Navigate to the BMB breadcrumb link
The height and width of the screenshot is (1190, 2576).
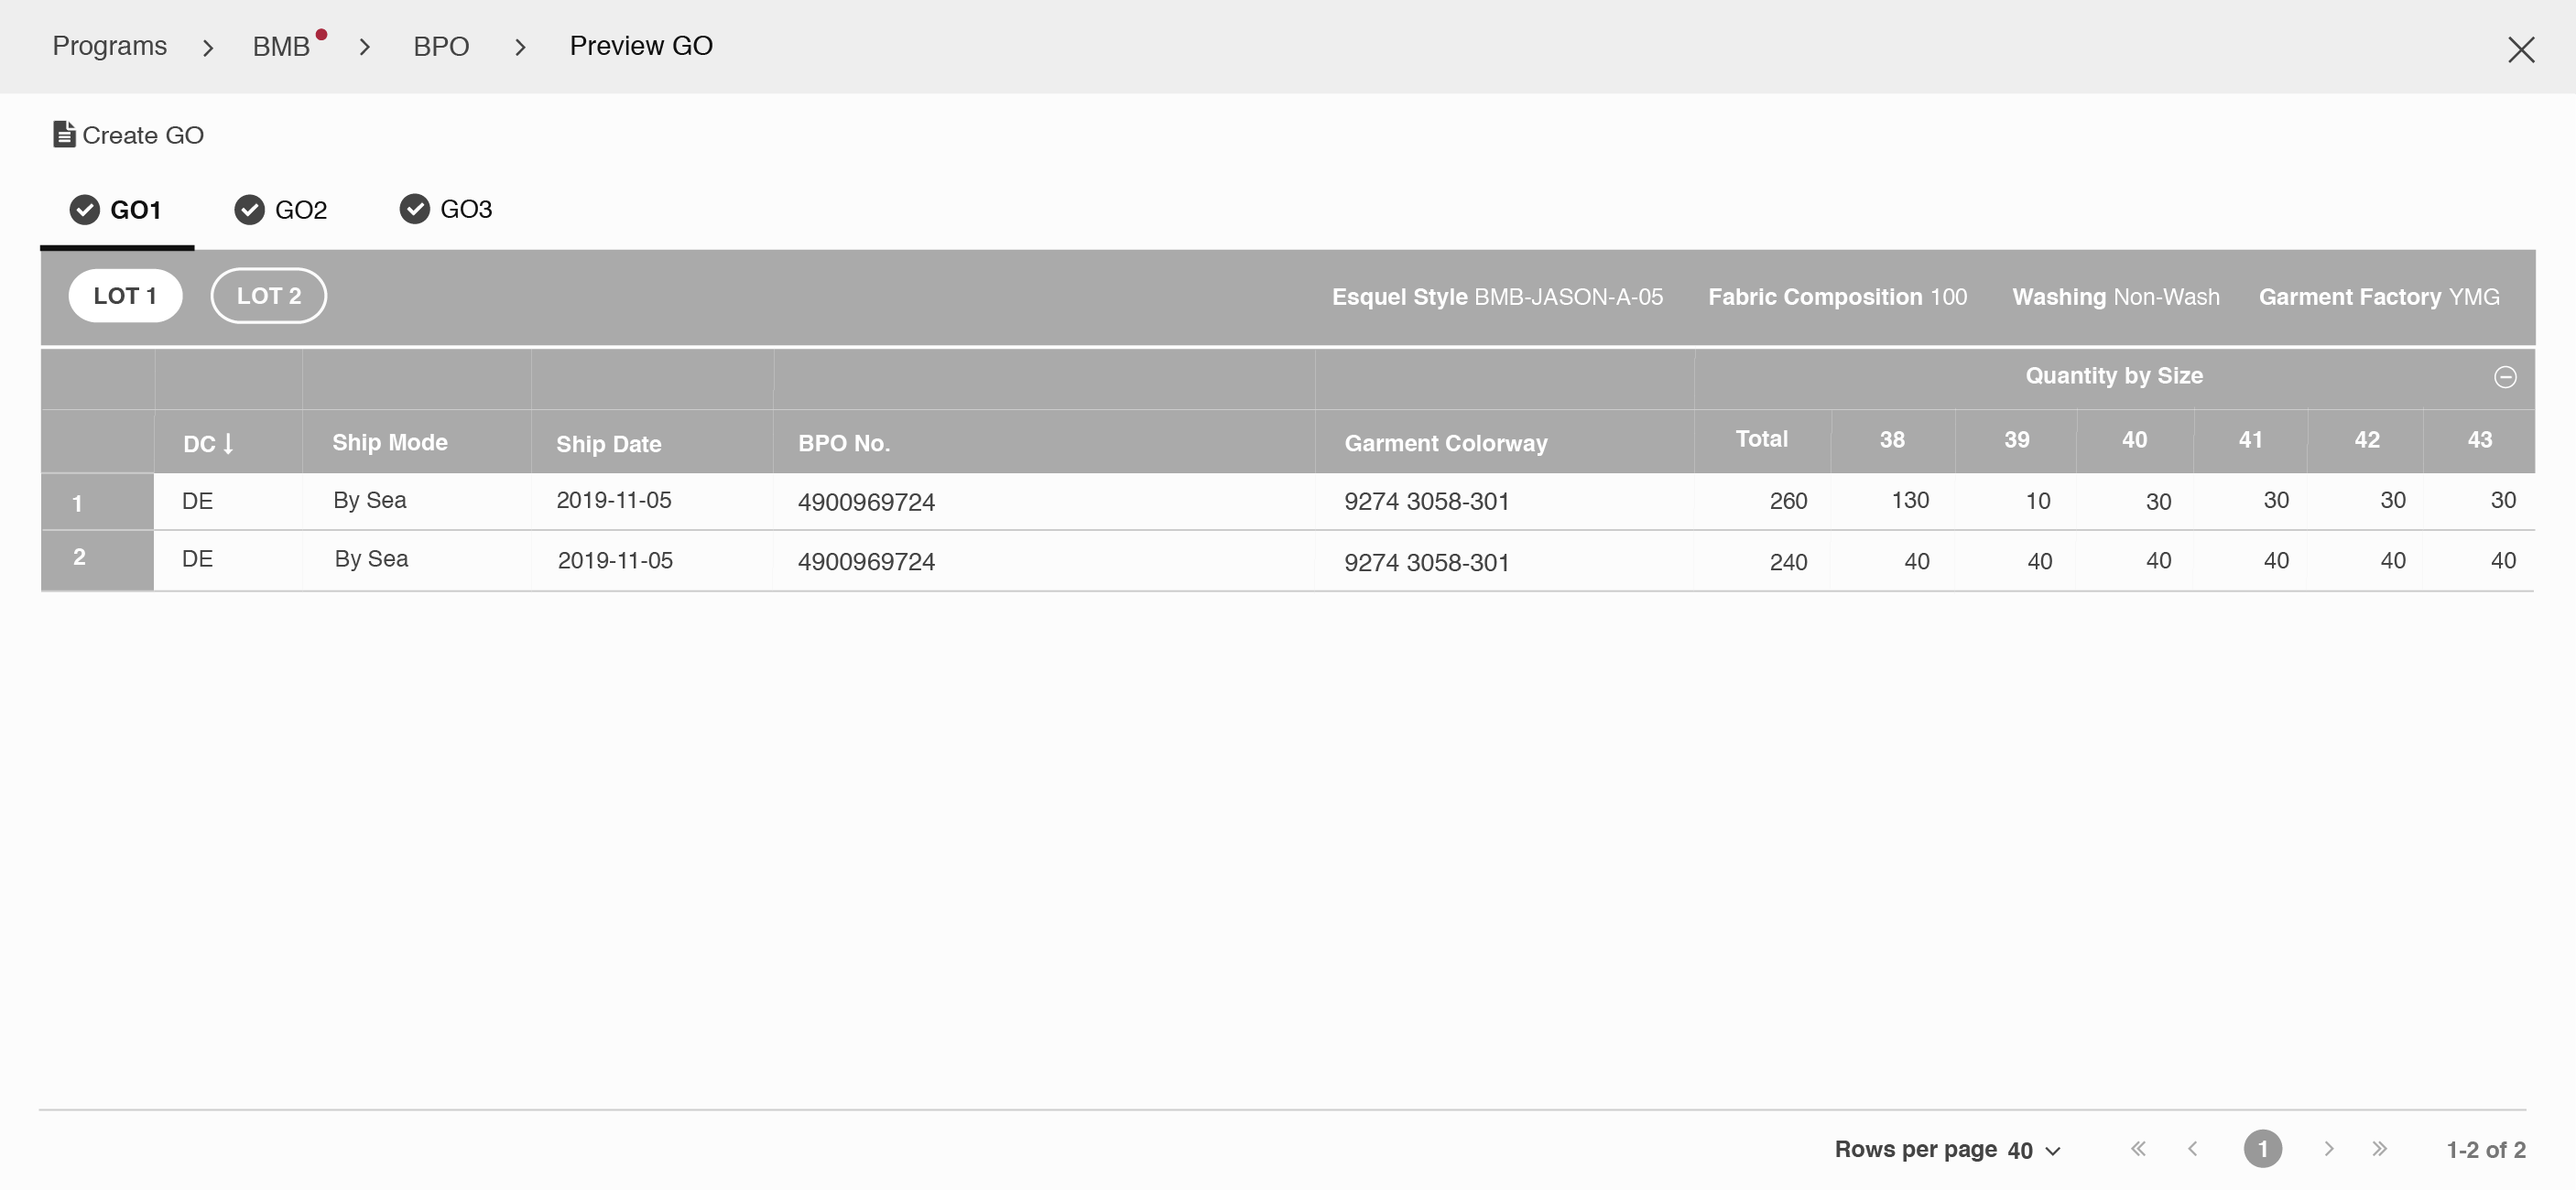(x=281, y=47)
